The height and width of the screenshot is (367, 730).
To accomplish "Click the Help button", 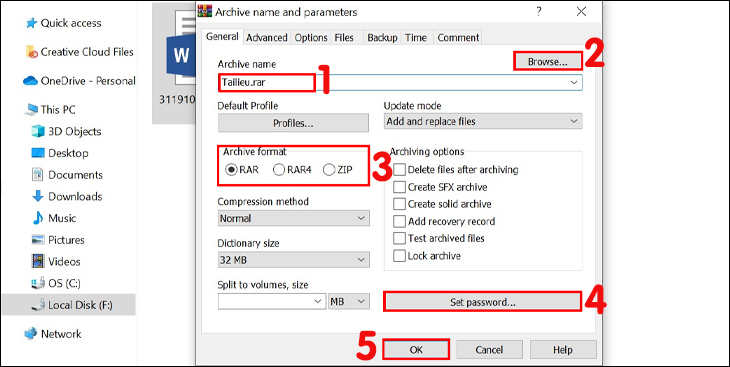I will tap(563, 349).
